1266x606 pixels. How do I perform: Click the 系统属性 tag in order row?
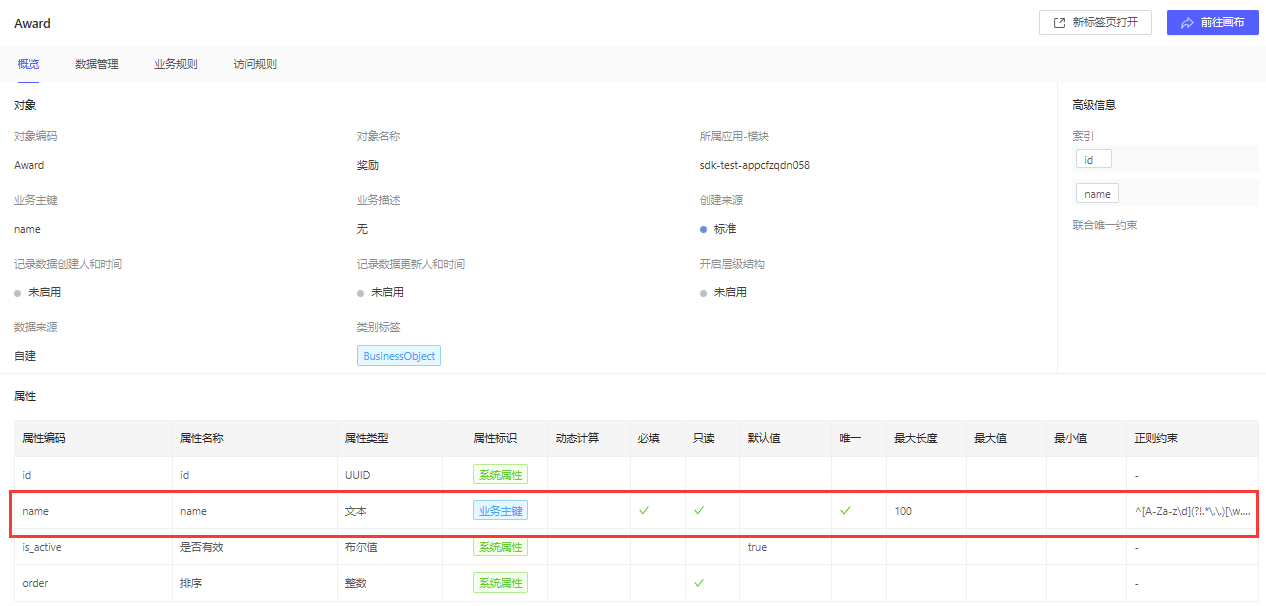500,583
